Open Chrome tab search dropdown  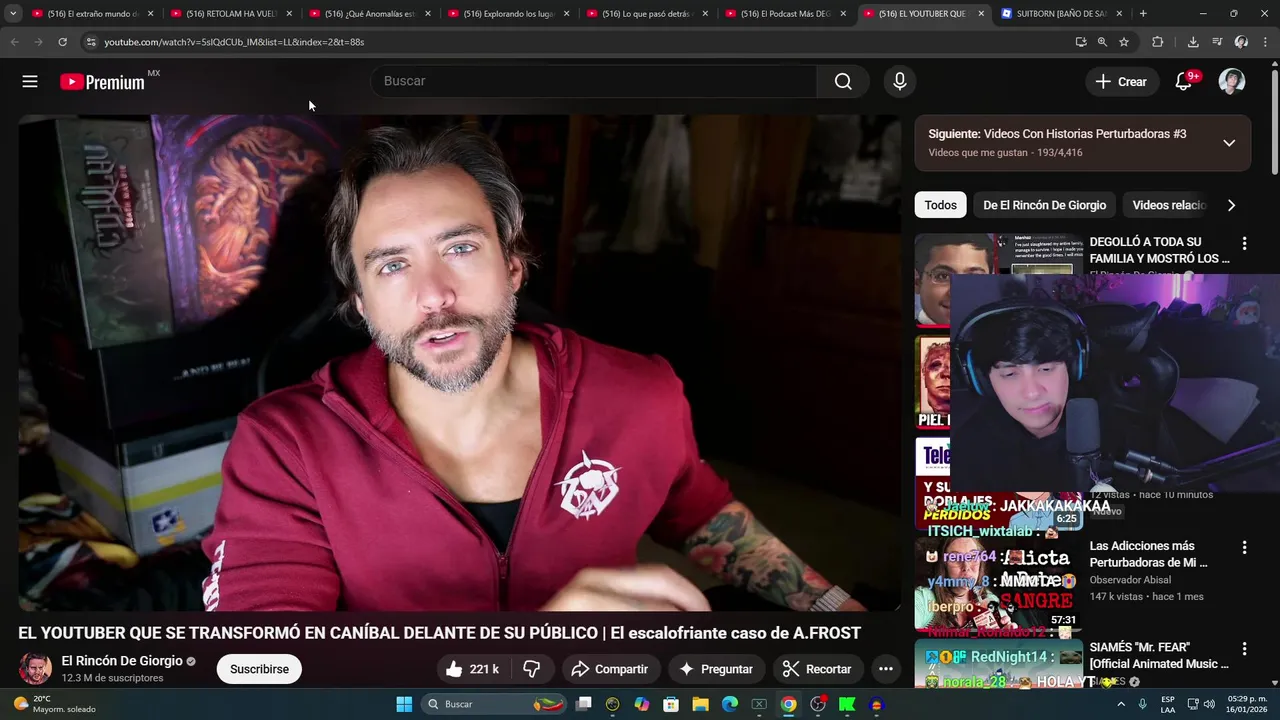pos(13,14)
